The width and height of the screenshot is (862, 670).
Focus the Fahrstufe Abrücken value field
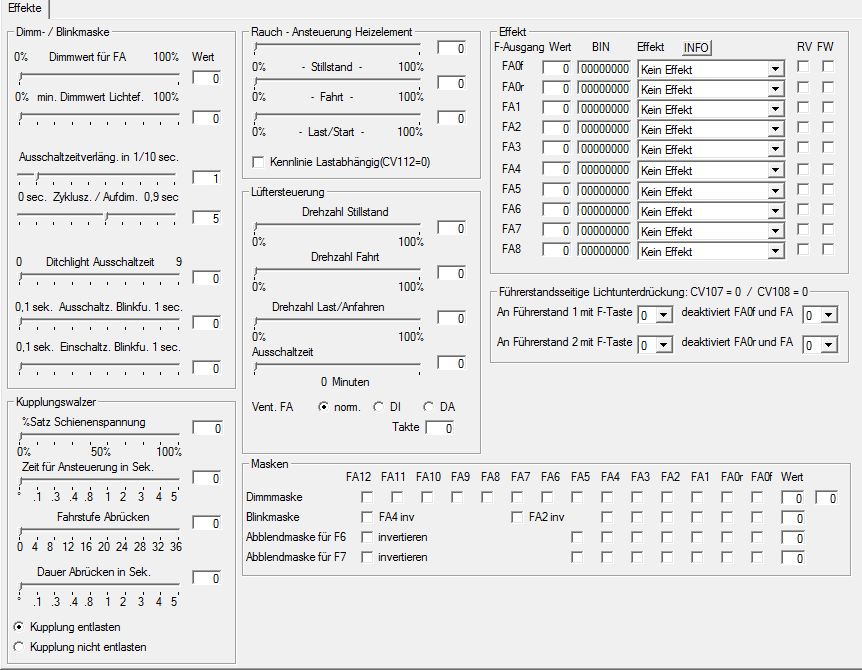click(206, 523)
